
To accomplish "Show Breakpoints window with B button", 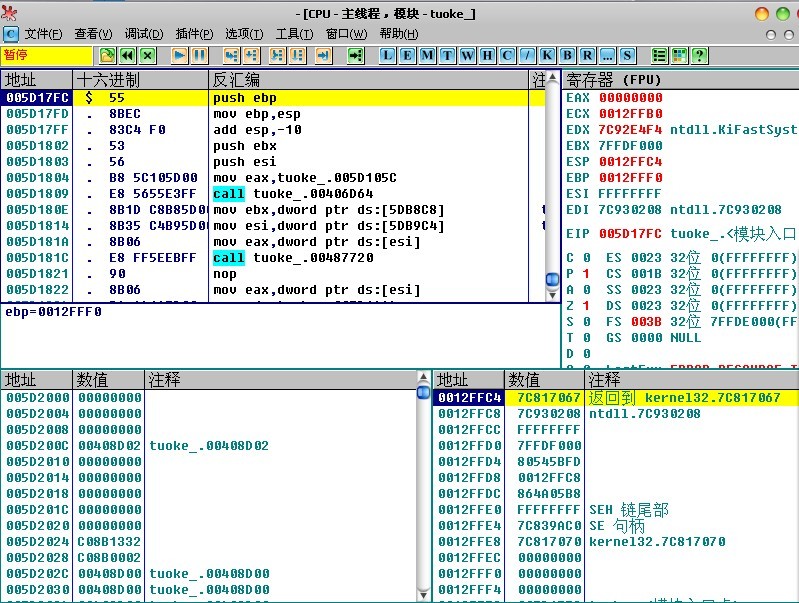I will [567, 55].
